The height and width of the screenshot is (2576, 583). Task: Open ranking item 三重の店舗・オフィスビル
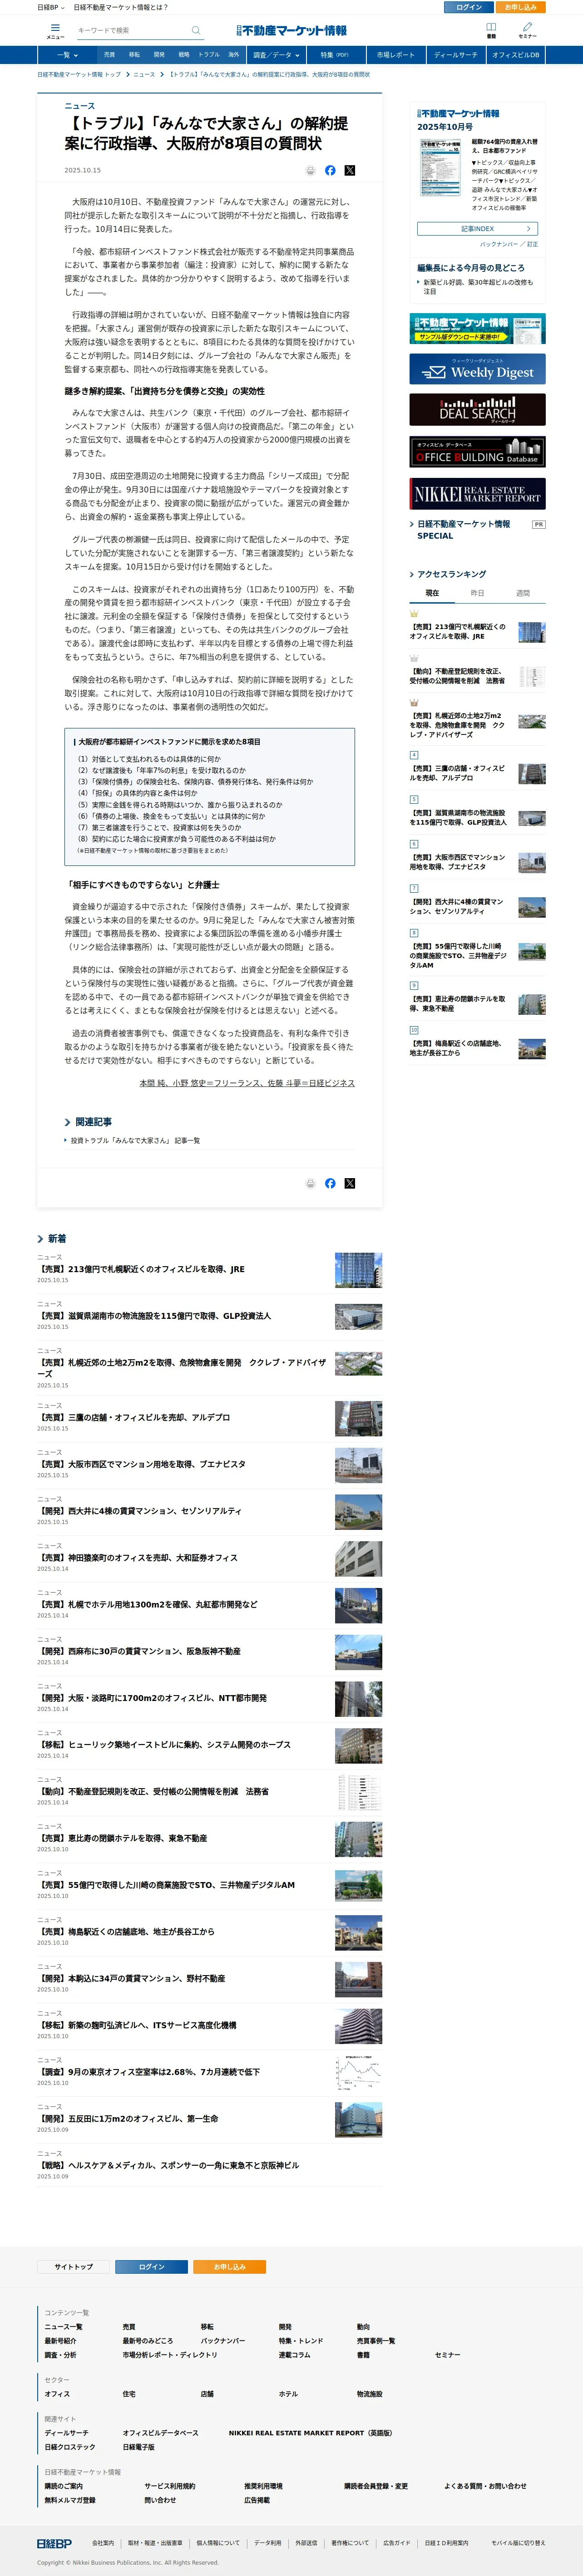pos(457,773)
